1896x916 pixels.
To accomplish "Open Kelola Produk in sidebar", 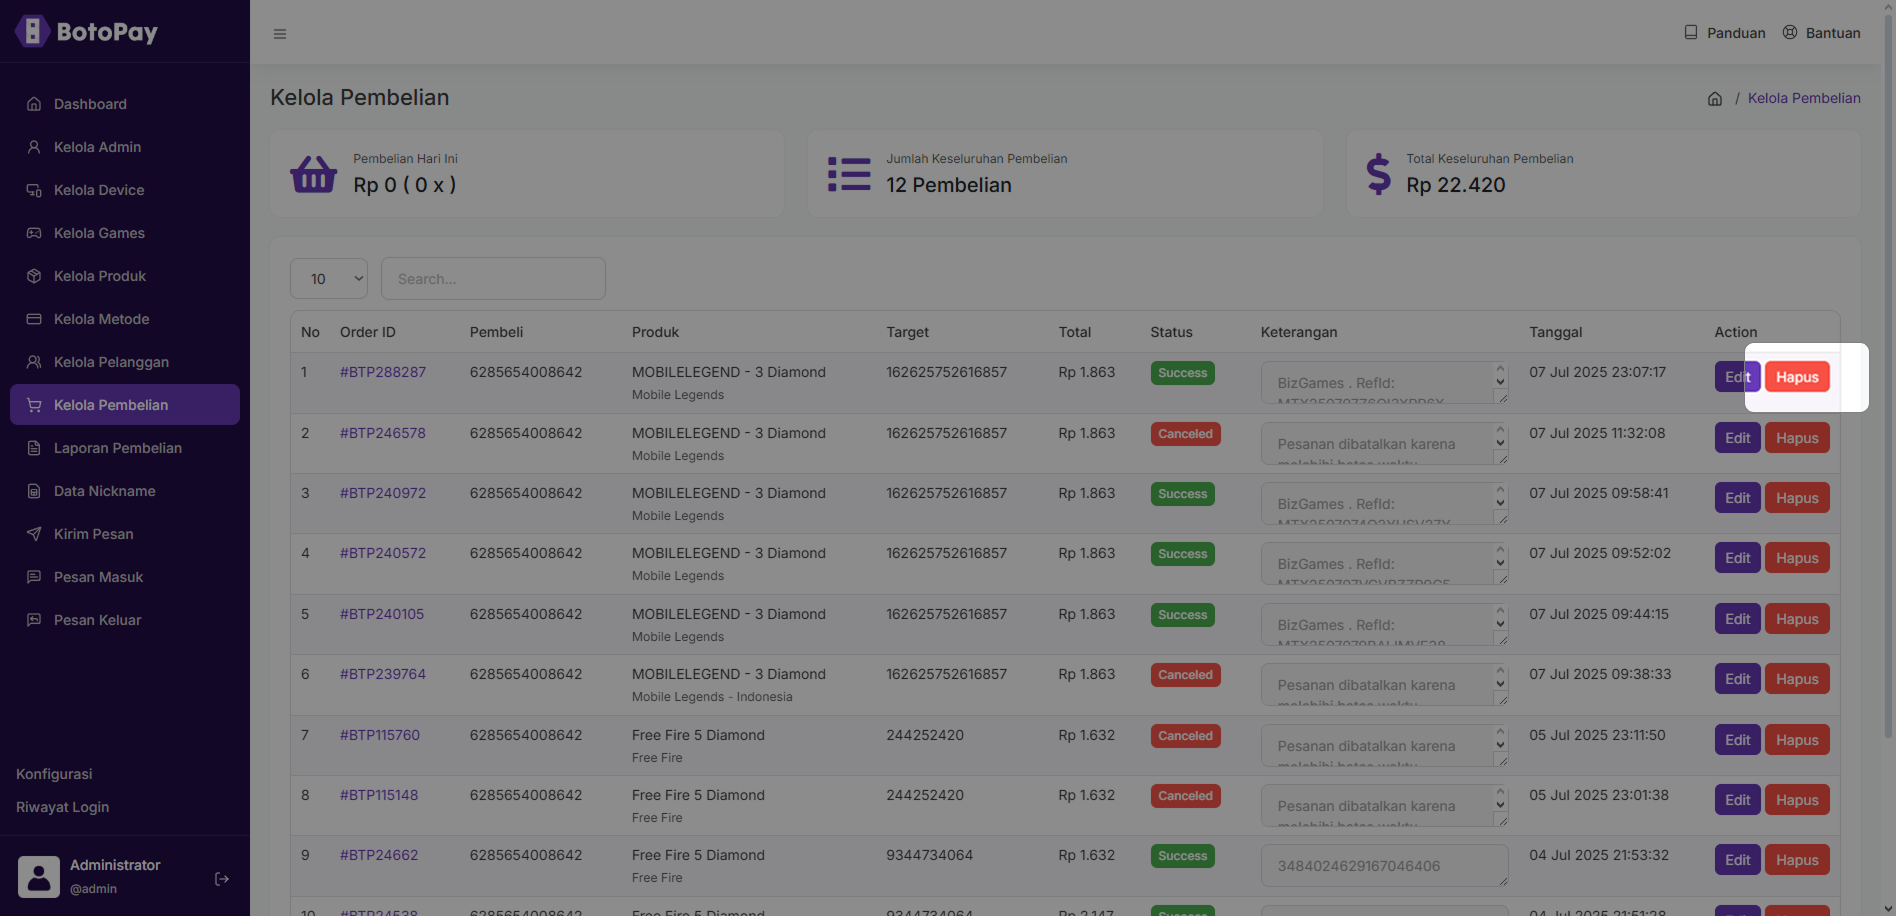I will click(x=125, y=276).
